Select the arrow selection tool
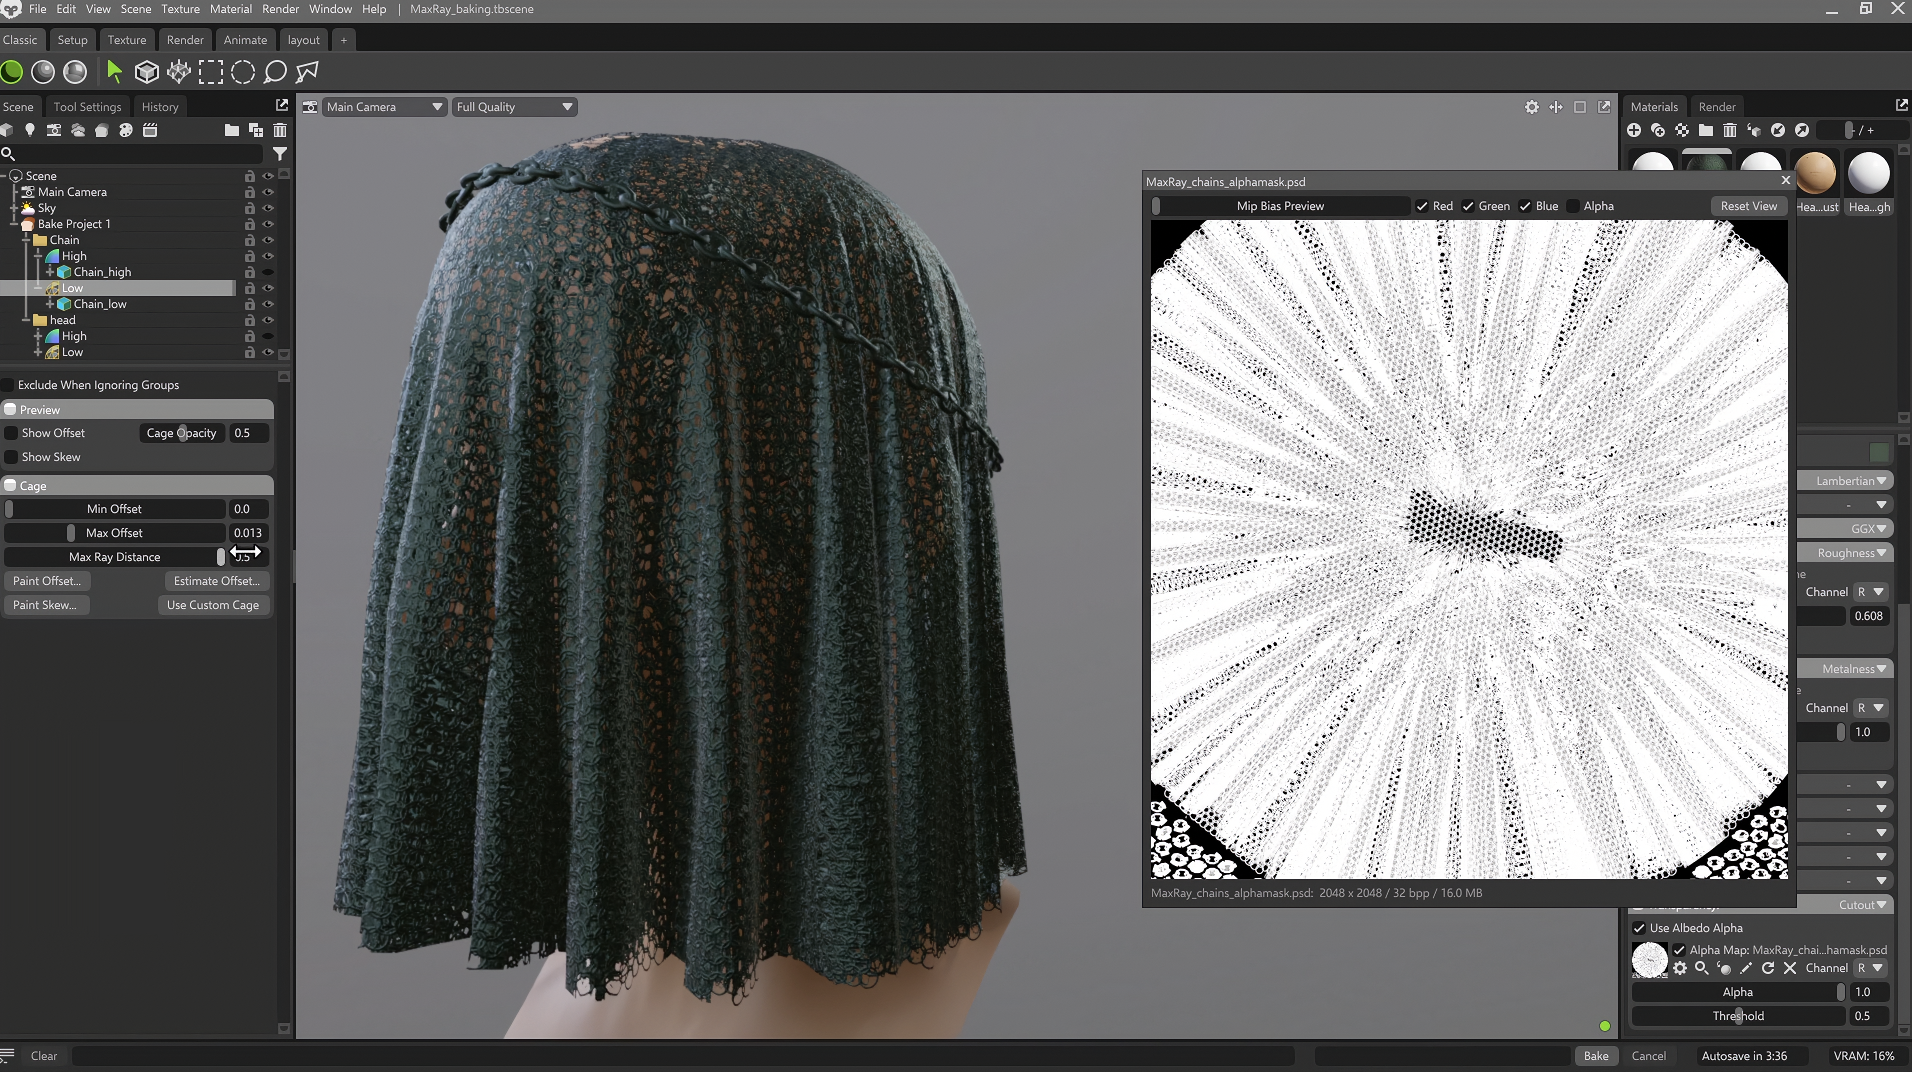This screenshot has height=1072, width=1912. pyautogui.click(x=115, y=72)
